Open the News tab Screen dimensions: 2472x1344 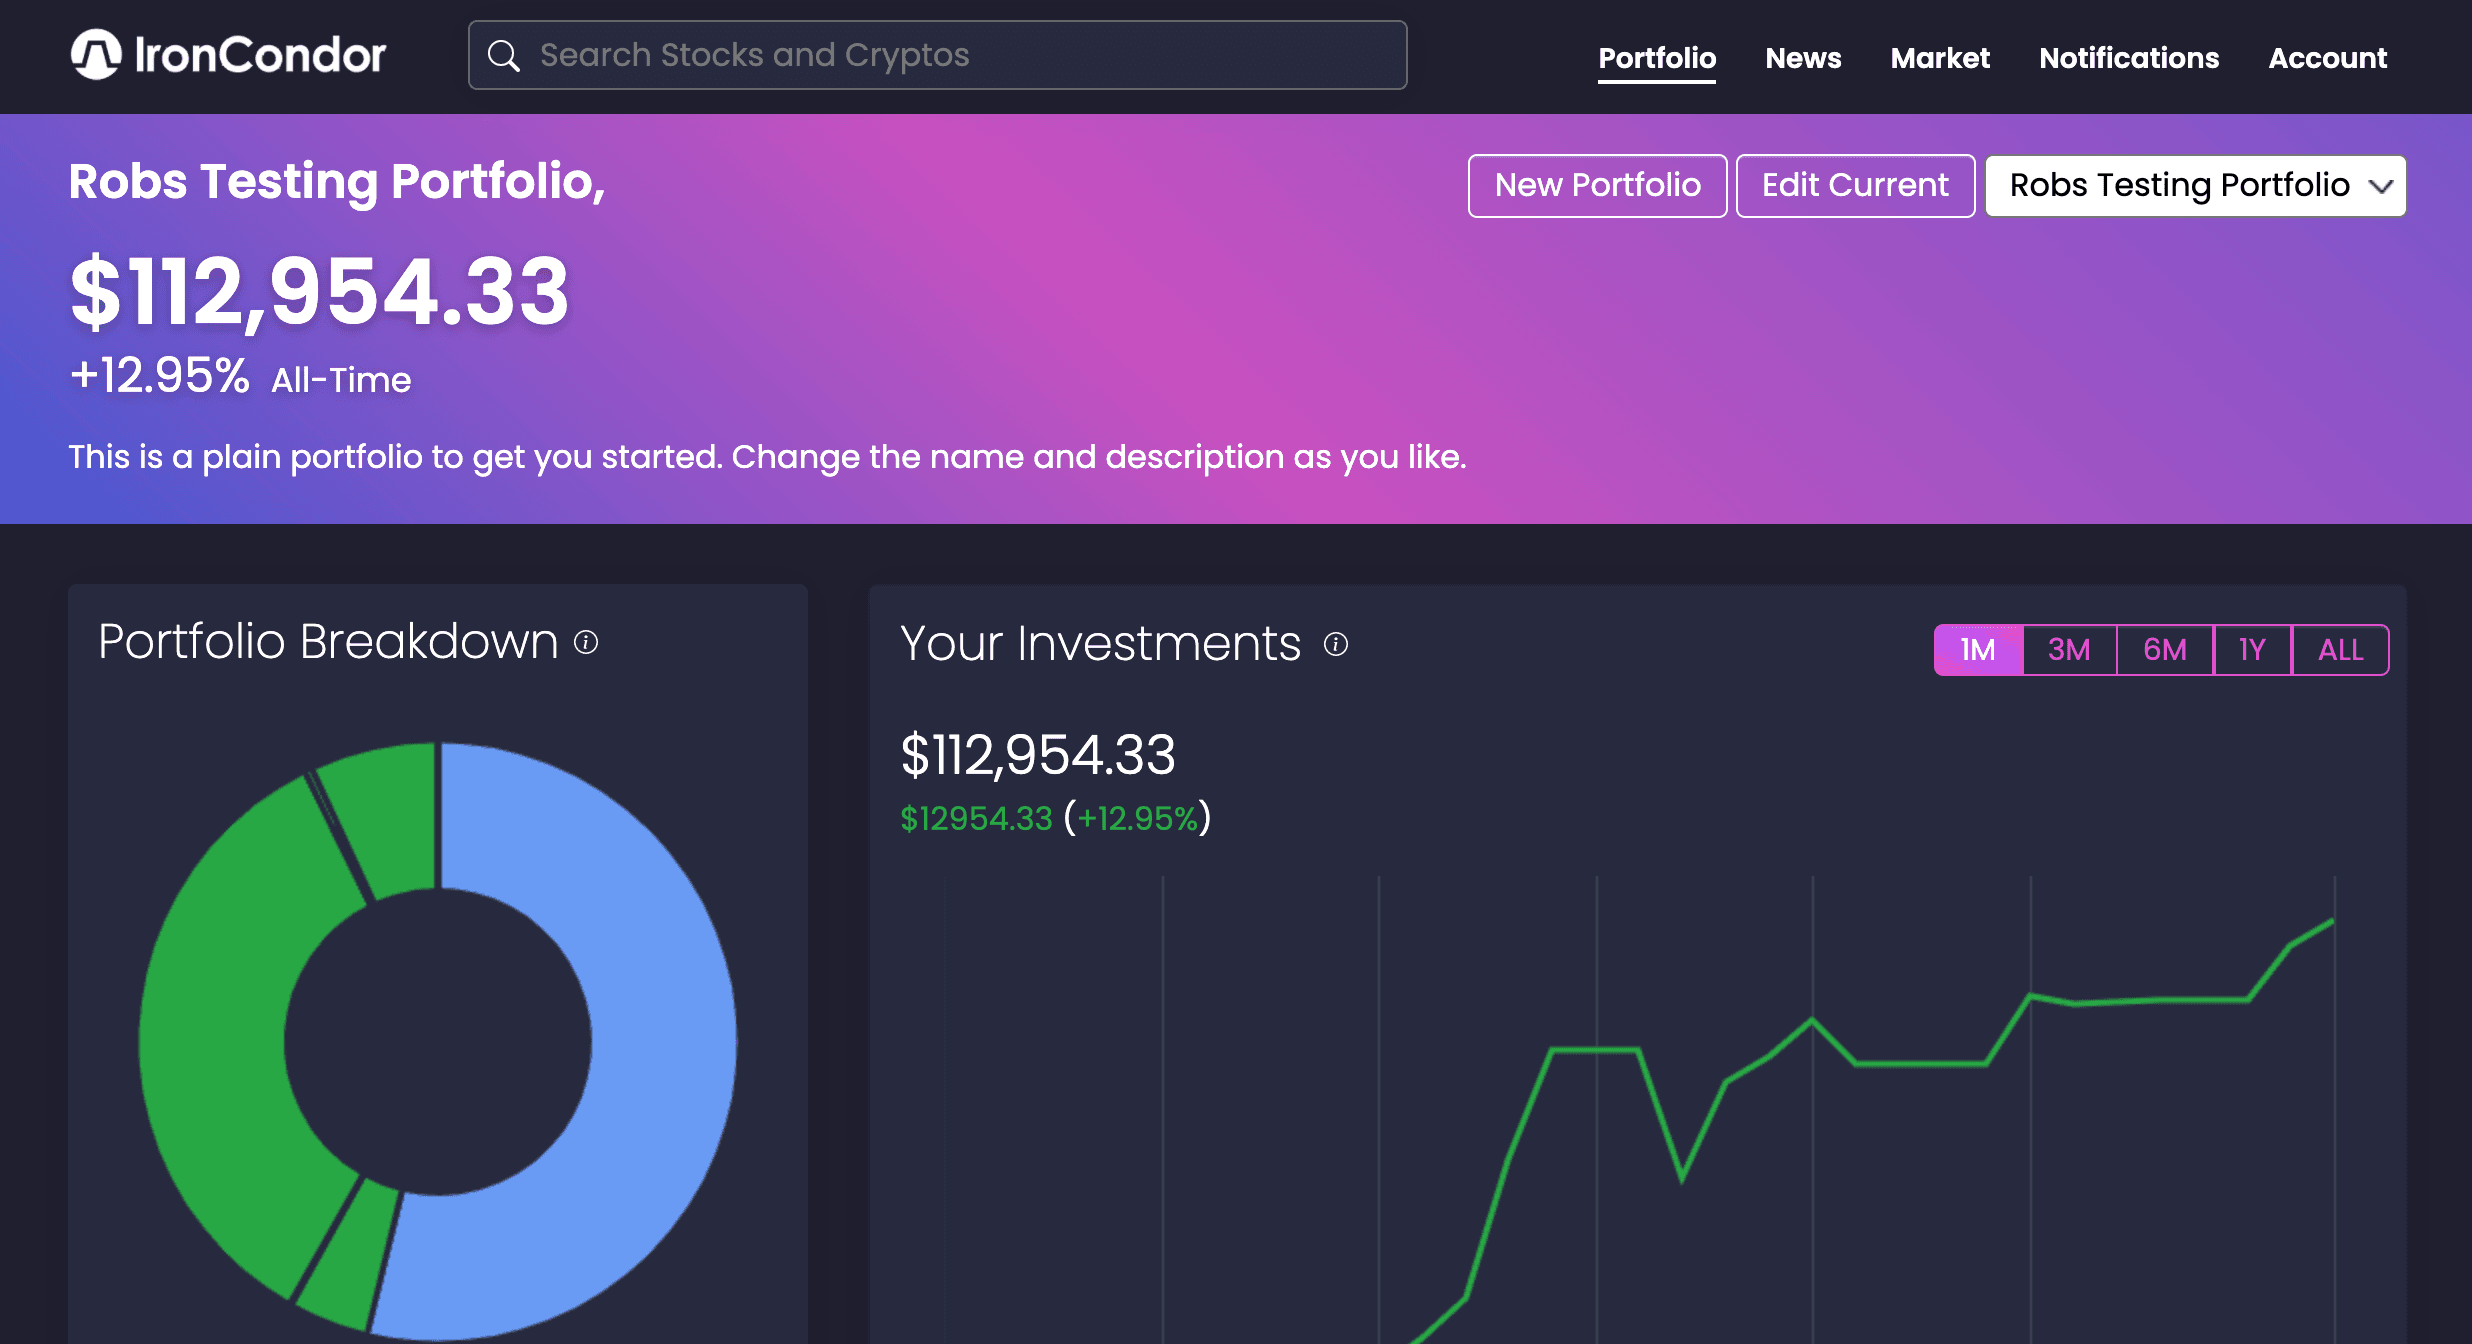click(1803, 58)
